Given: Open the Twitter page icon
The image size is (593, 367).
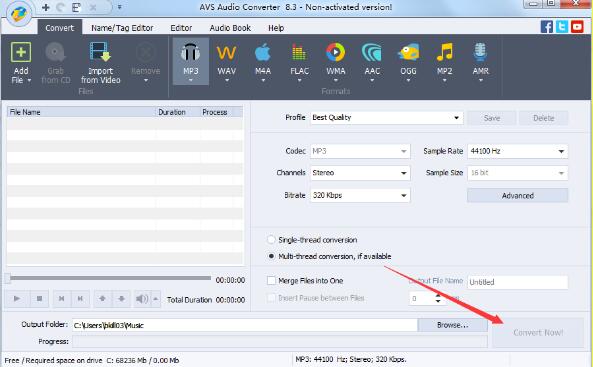Looking at the screenshot, I should coord(562,27).
